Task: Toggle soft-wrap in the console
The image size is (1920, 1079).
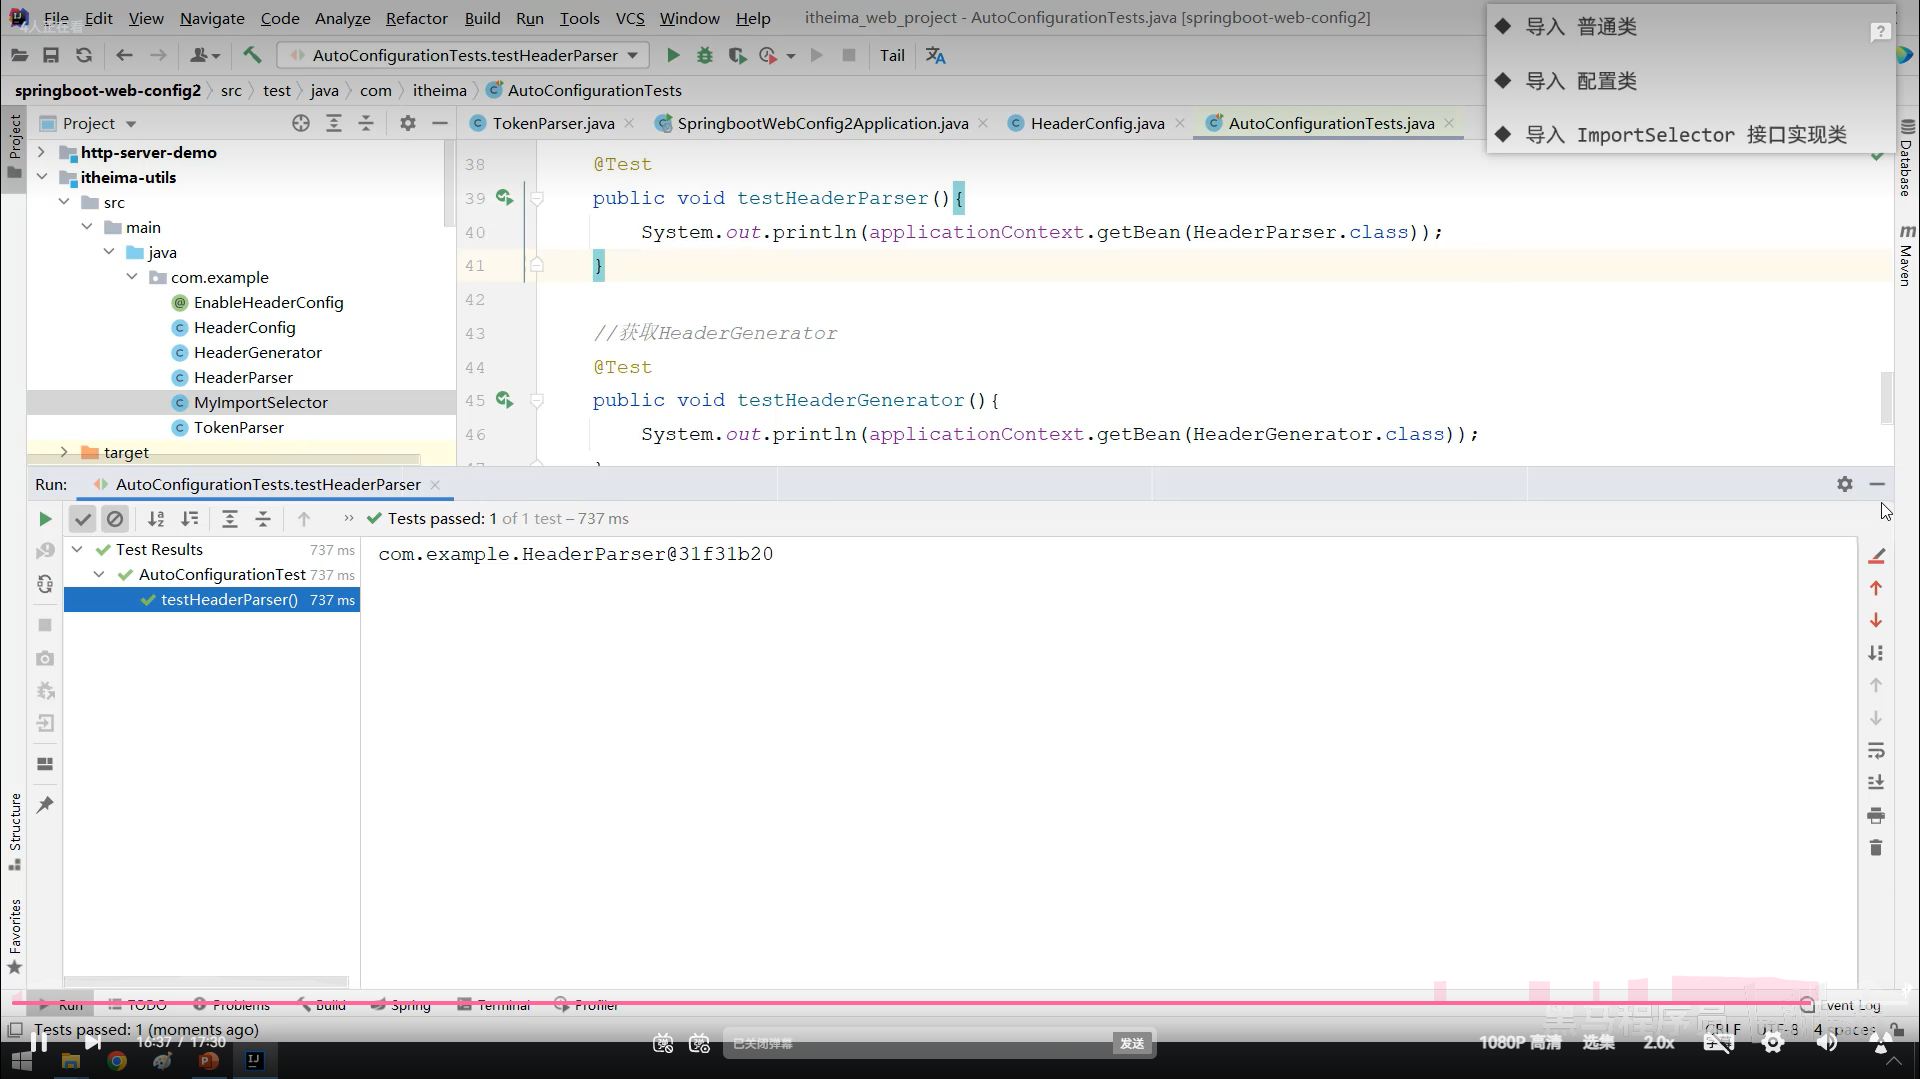Action: coord(1876,751)
